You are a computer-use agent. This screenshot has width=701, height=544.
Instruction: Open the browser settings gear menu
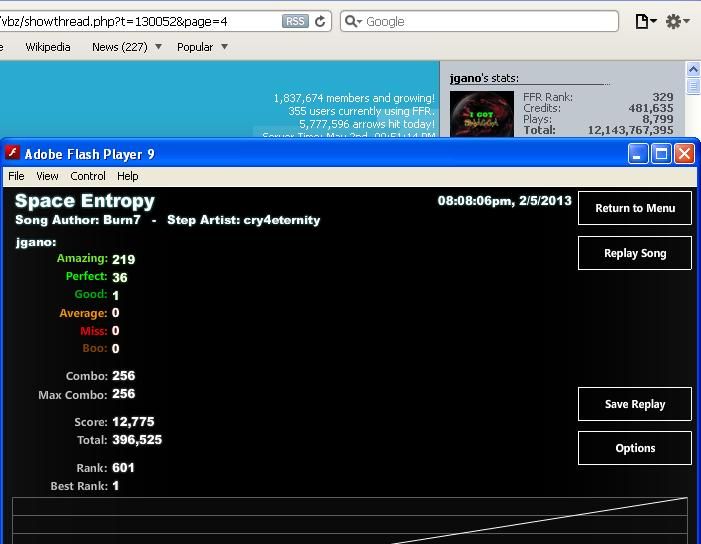pos(677,21)
